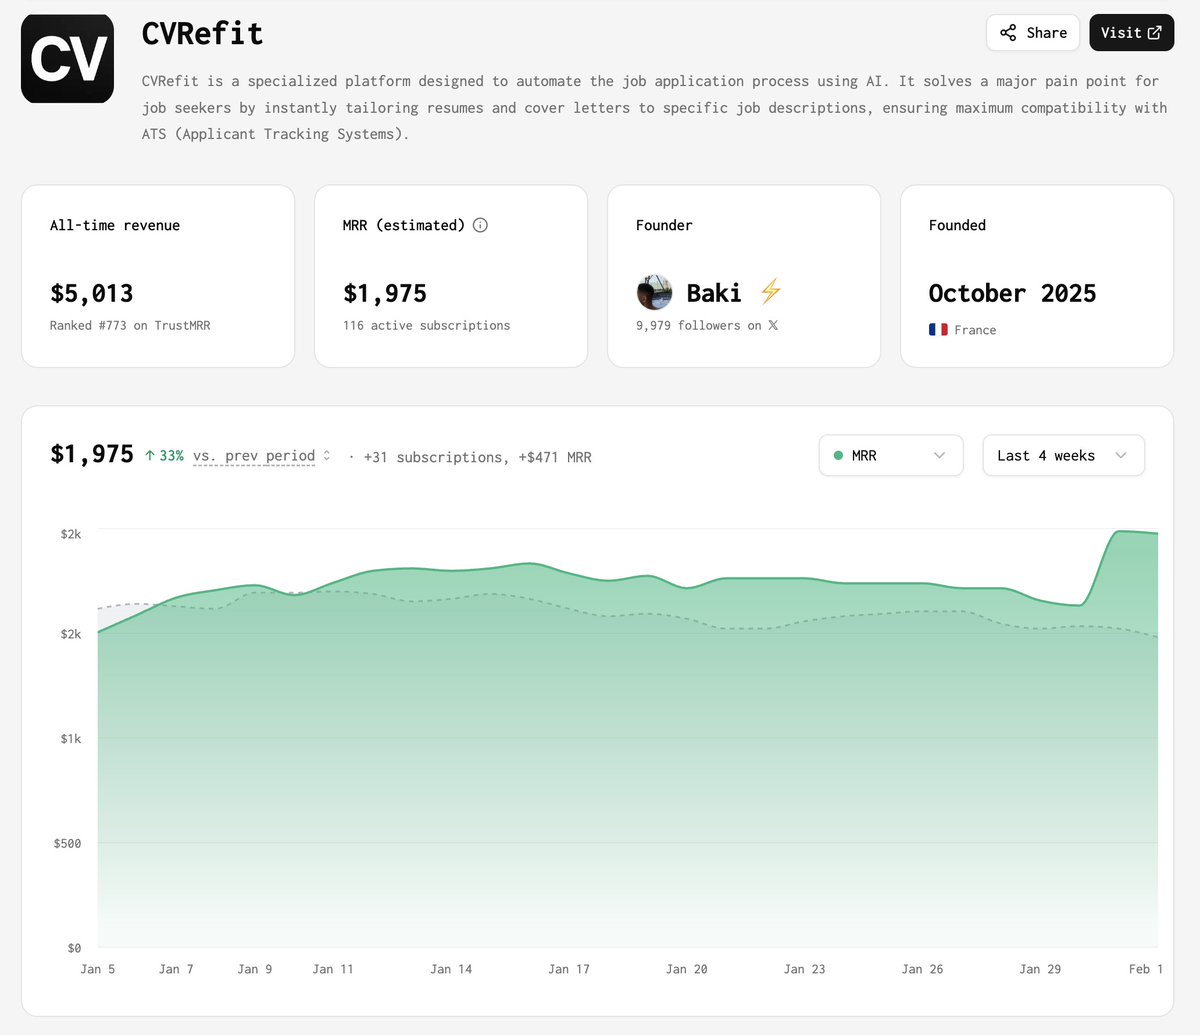
Task: Open the Visit external link button
Action: tap(1131, 33)
